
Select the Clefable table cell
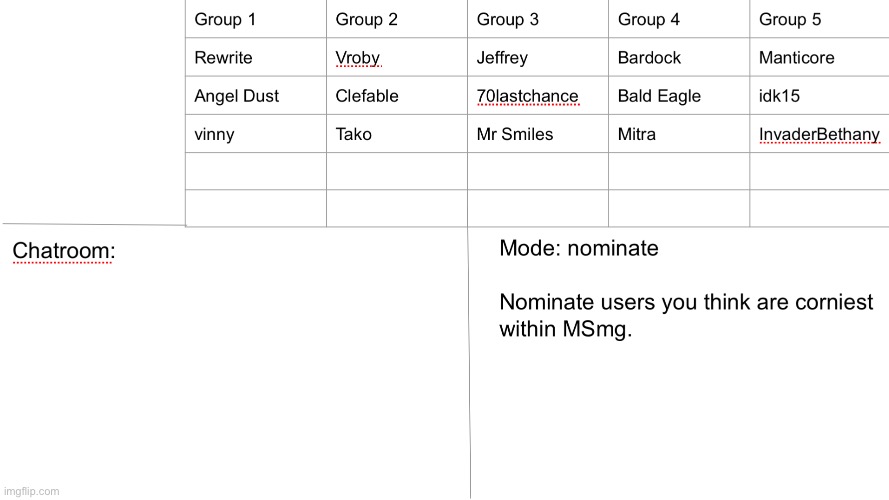coord(397,96)
